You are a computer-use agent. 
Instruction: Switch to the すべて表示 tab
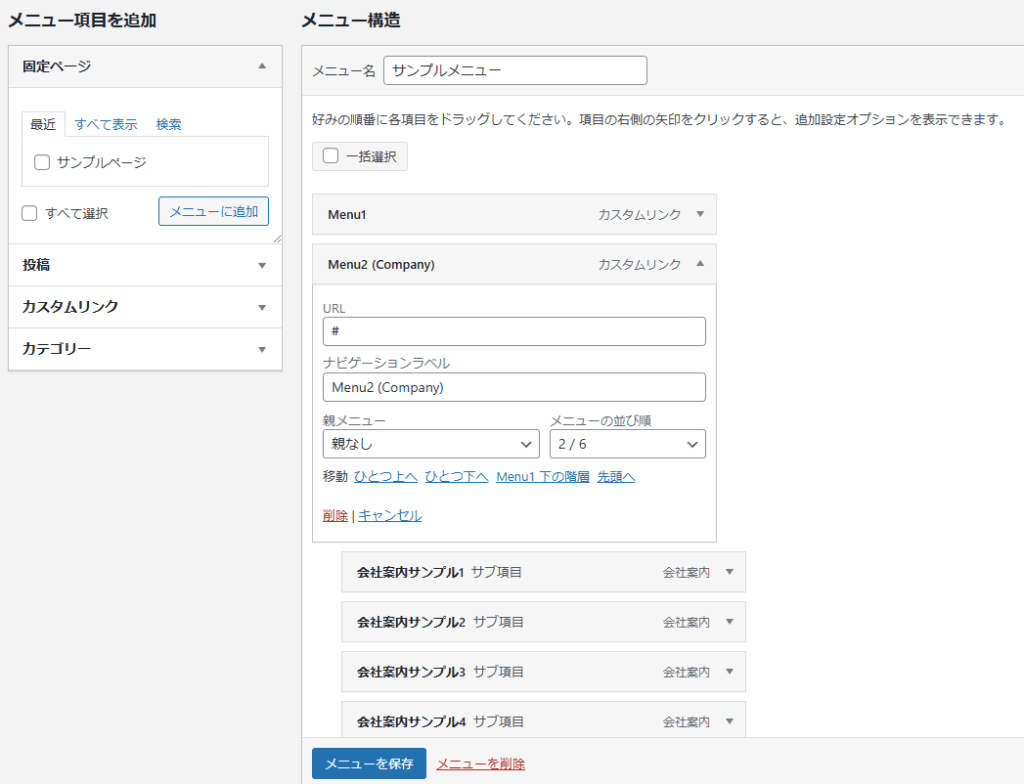106,125
